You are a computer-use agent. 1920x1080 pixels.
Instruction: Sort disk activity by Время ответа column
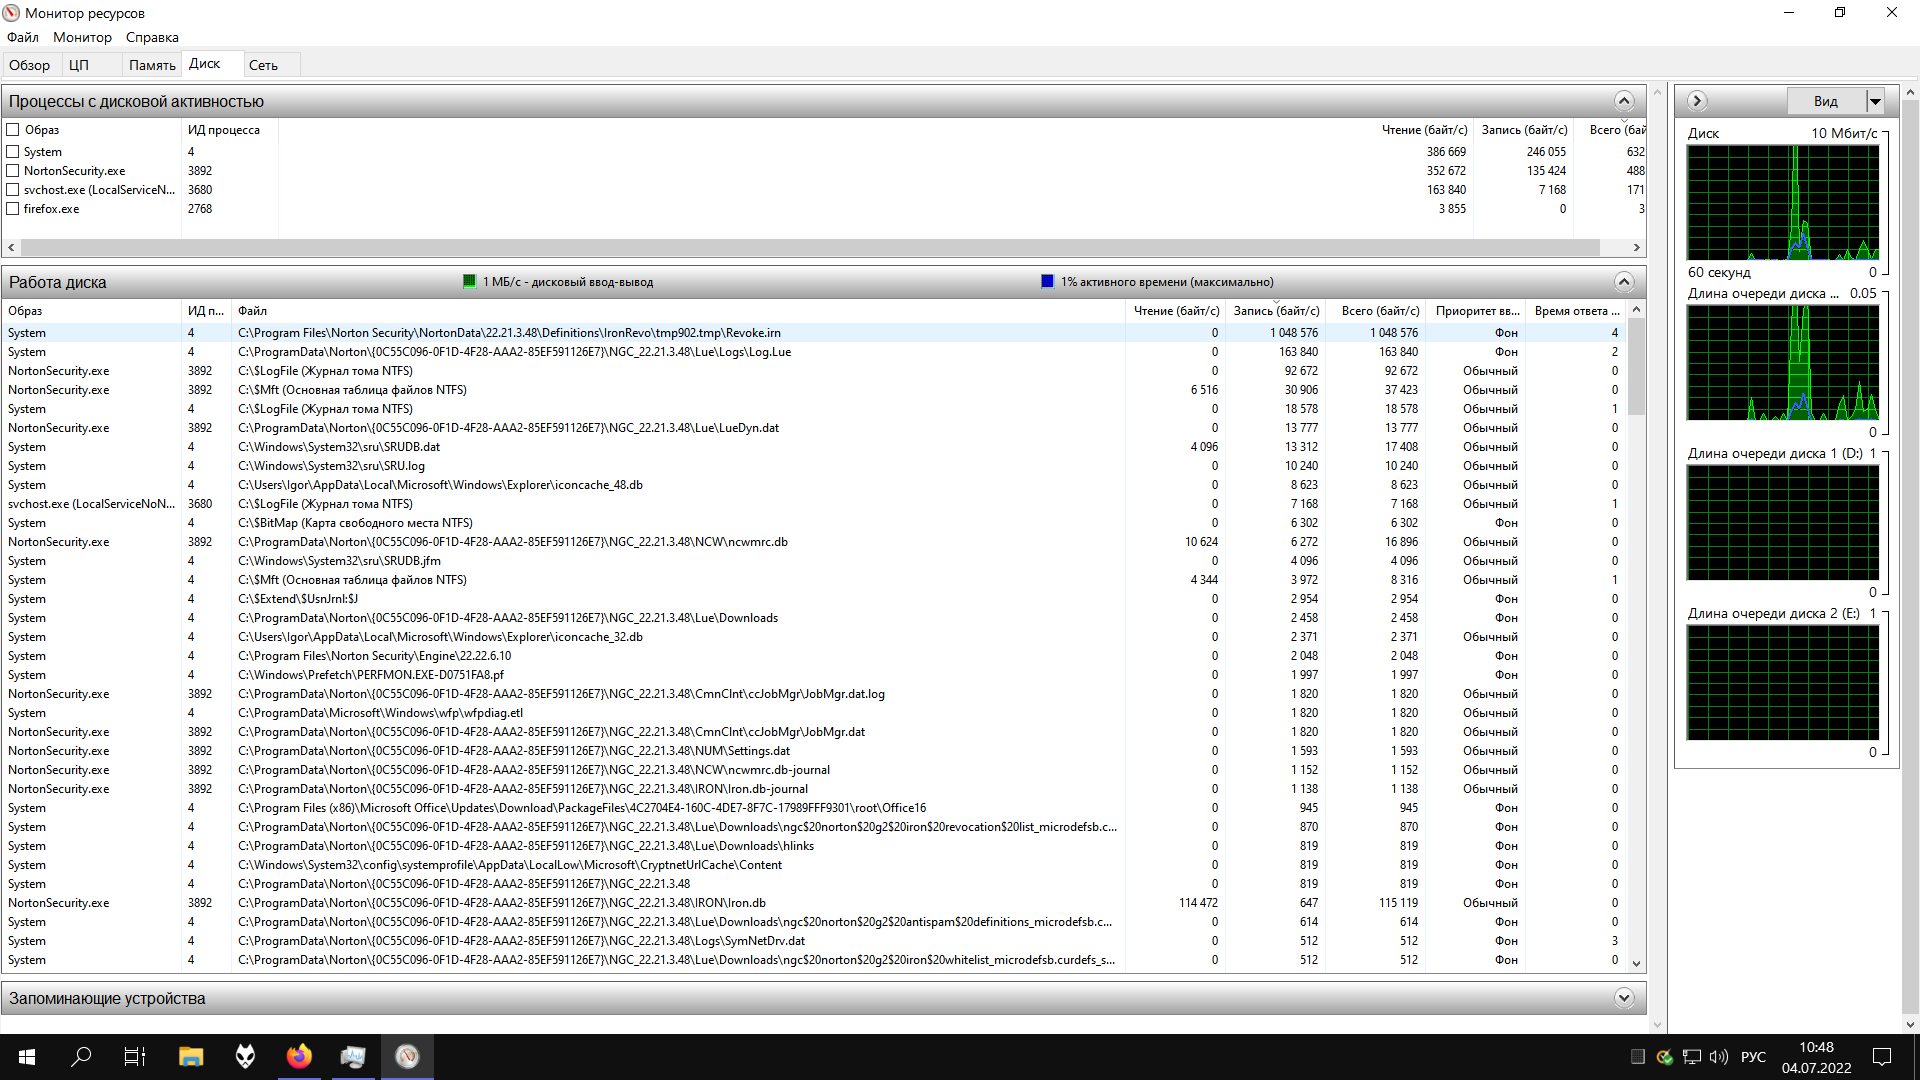tap(1577, 311)
